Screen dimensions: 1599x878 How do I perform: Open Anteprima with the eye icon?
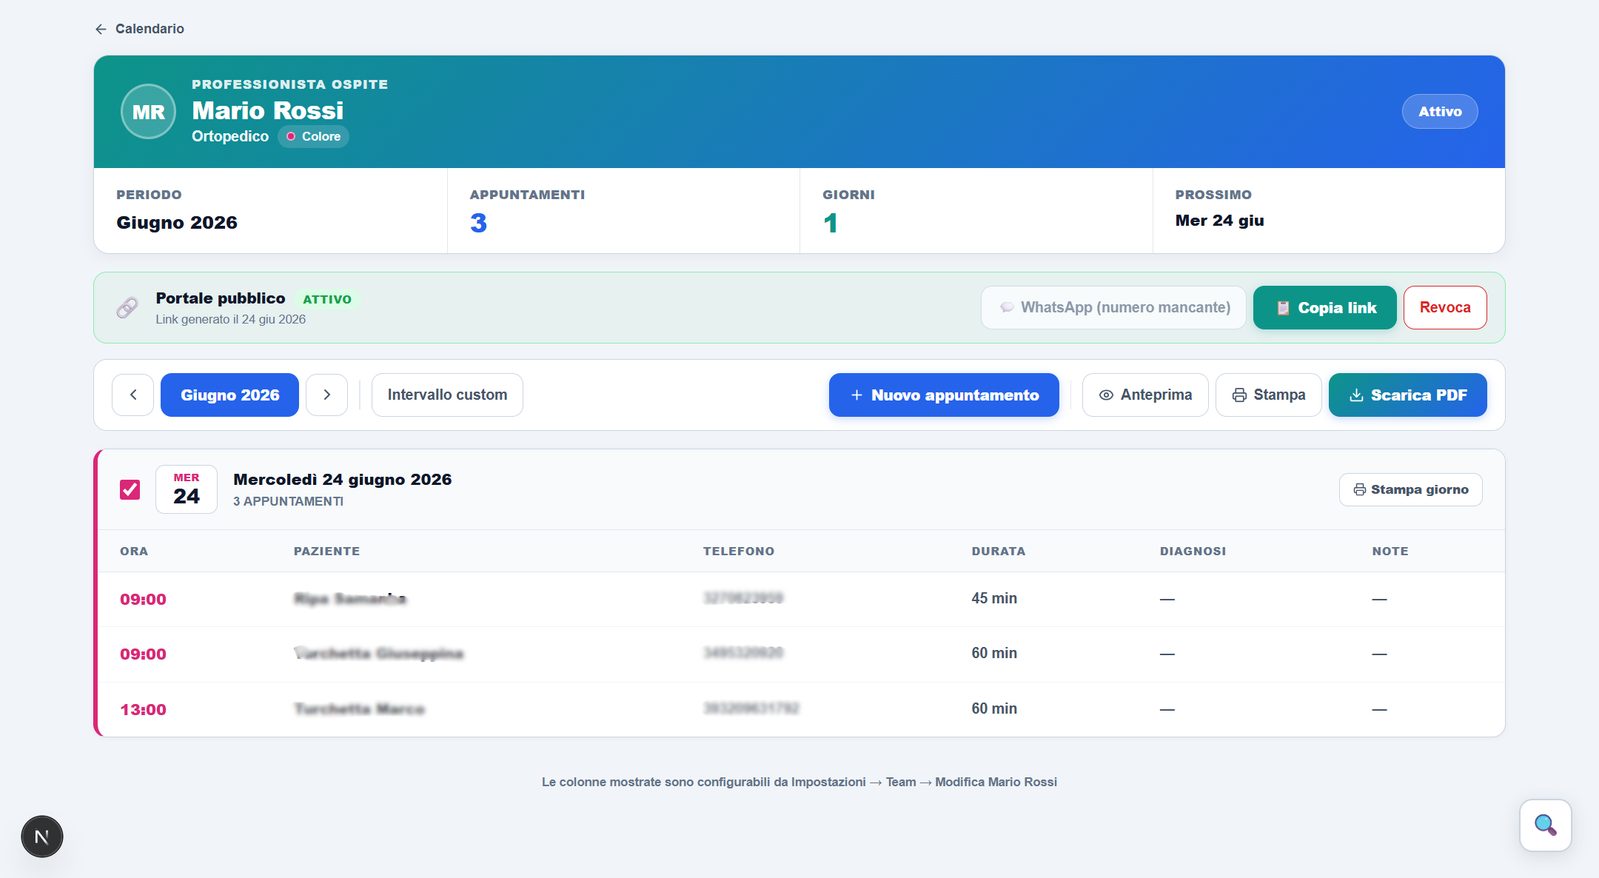coord(1145,395)
